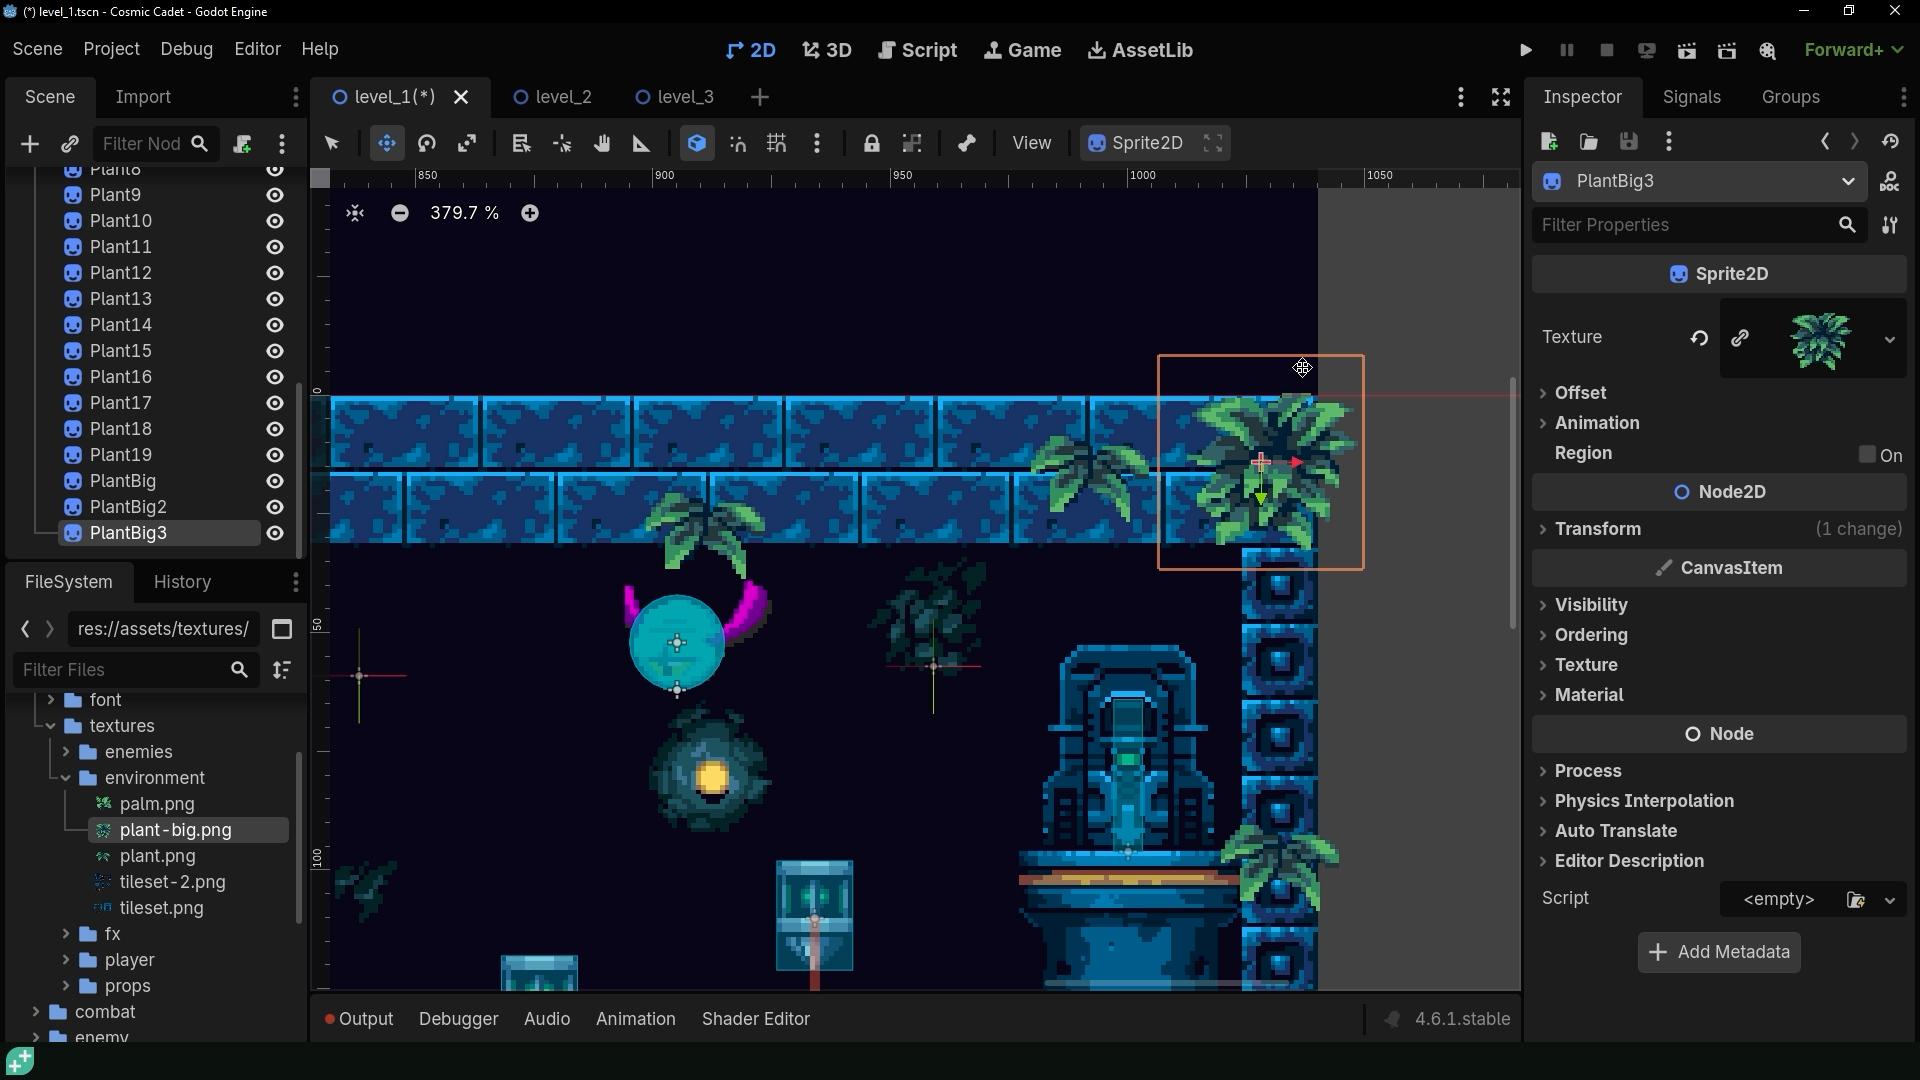The width and height of the screenshot is (1920, 1080).
Task: Switch to the Import dock tab
Action: [143, 97]
